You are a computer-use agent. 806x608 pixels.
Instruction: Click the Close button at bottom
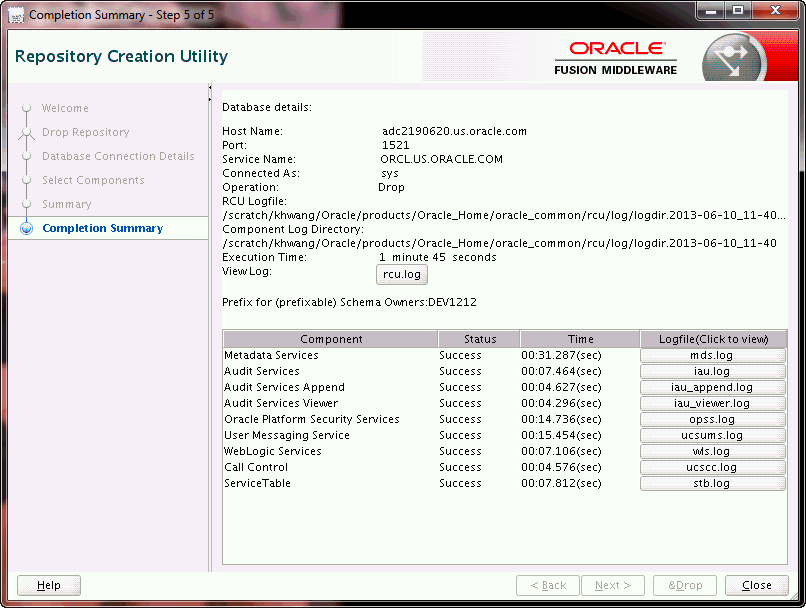pyautogui.click(x=757, y=585)
